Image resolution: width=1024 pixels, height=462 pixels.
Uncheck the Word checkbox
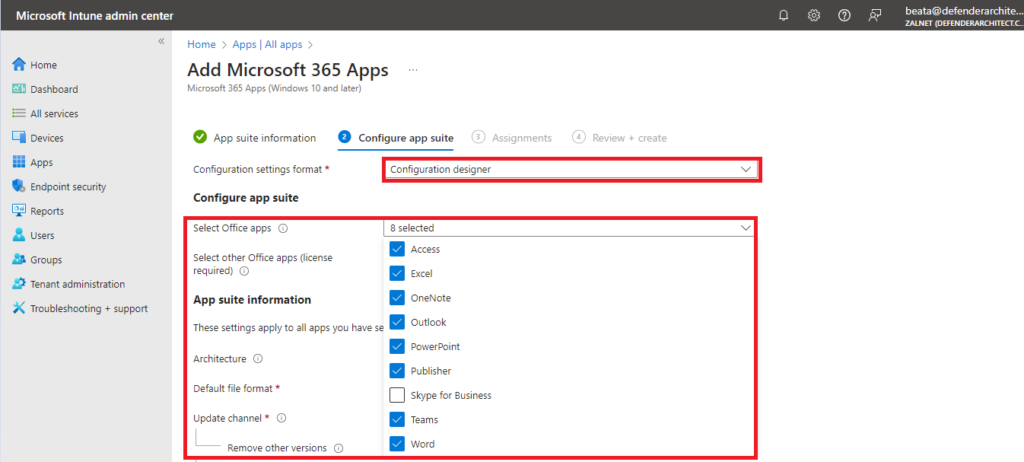(397, 444)
